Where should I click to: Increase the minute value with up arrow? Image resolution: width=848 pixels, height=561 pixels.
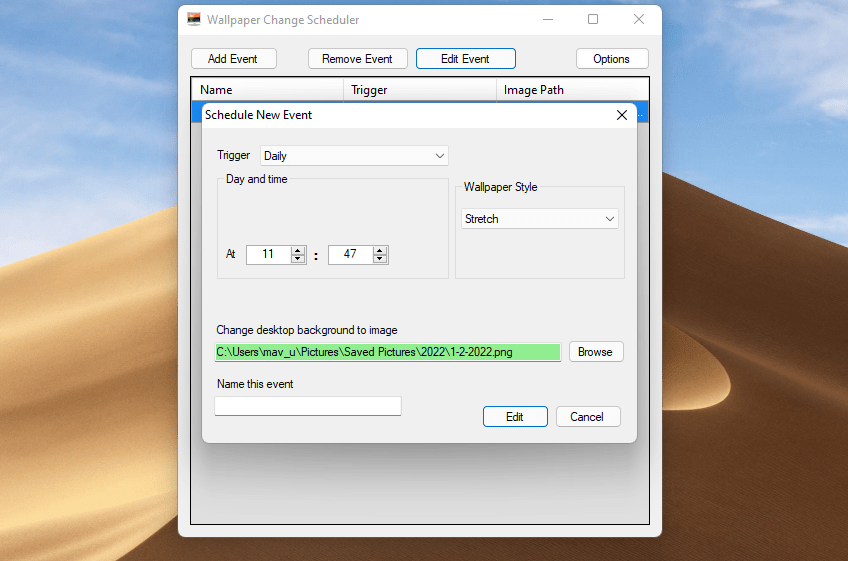pos(380,250)
